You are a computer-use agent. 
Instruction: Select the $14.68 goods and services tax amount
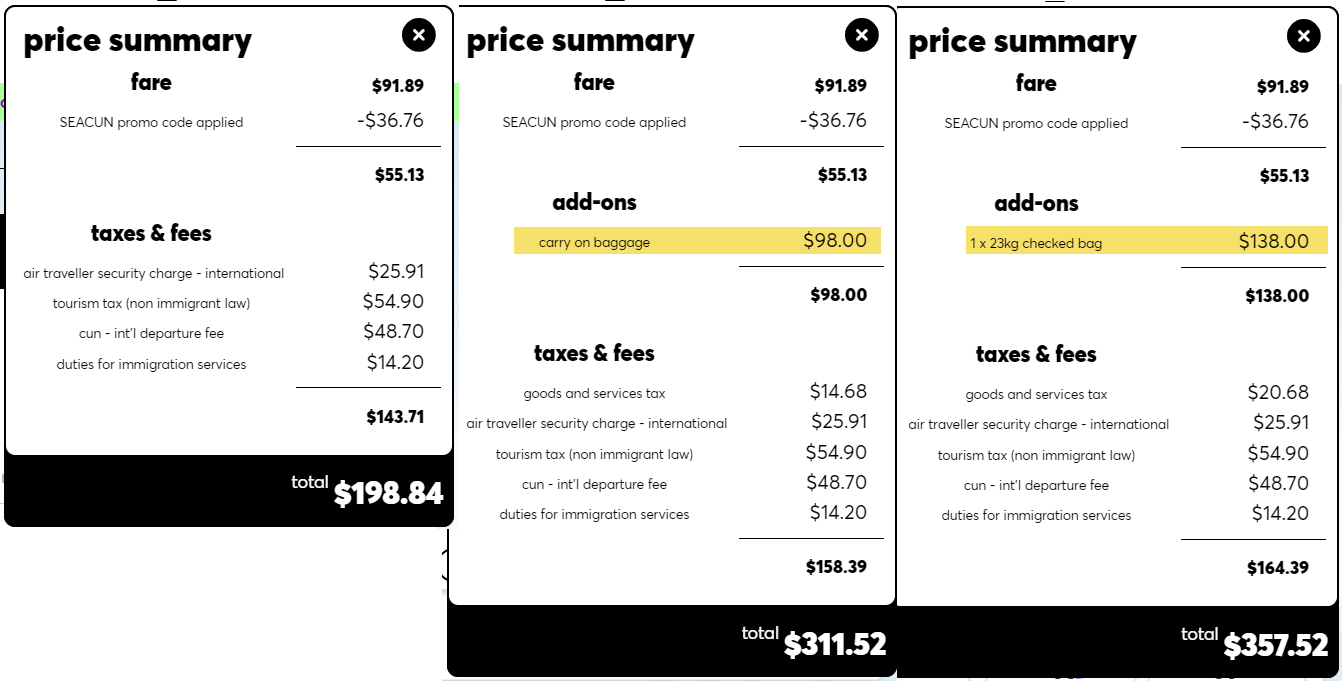838,391
